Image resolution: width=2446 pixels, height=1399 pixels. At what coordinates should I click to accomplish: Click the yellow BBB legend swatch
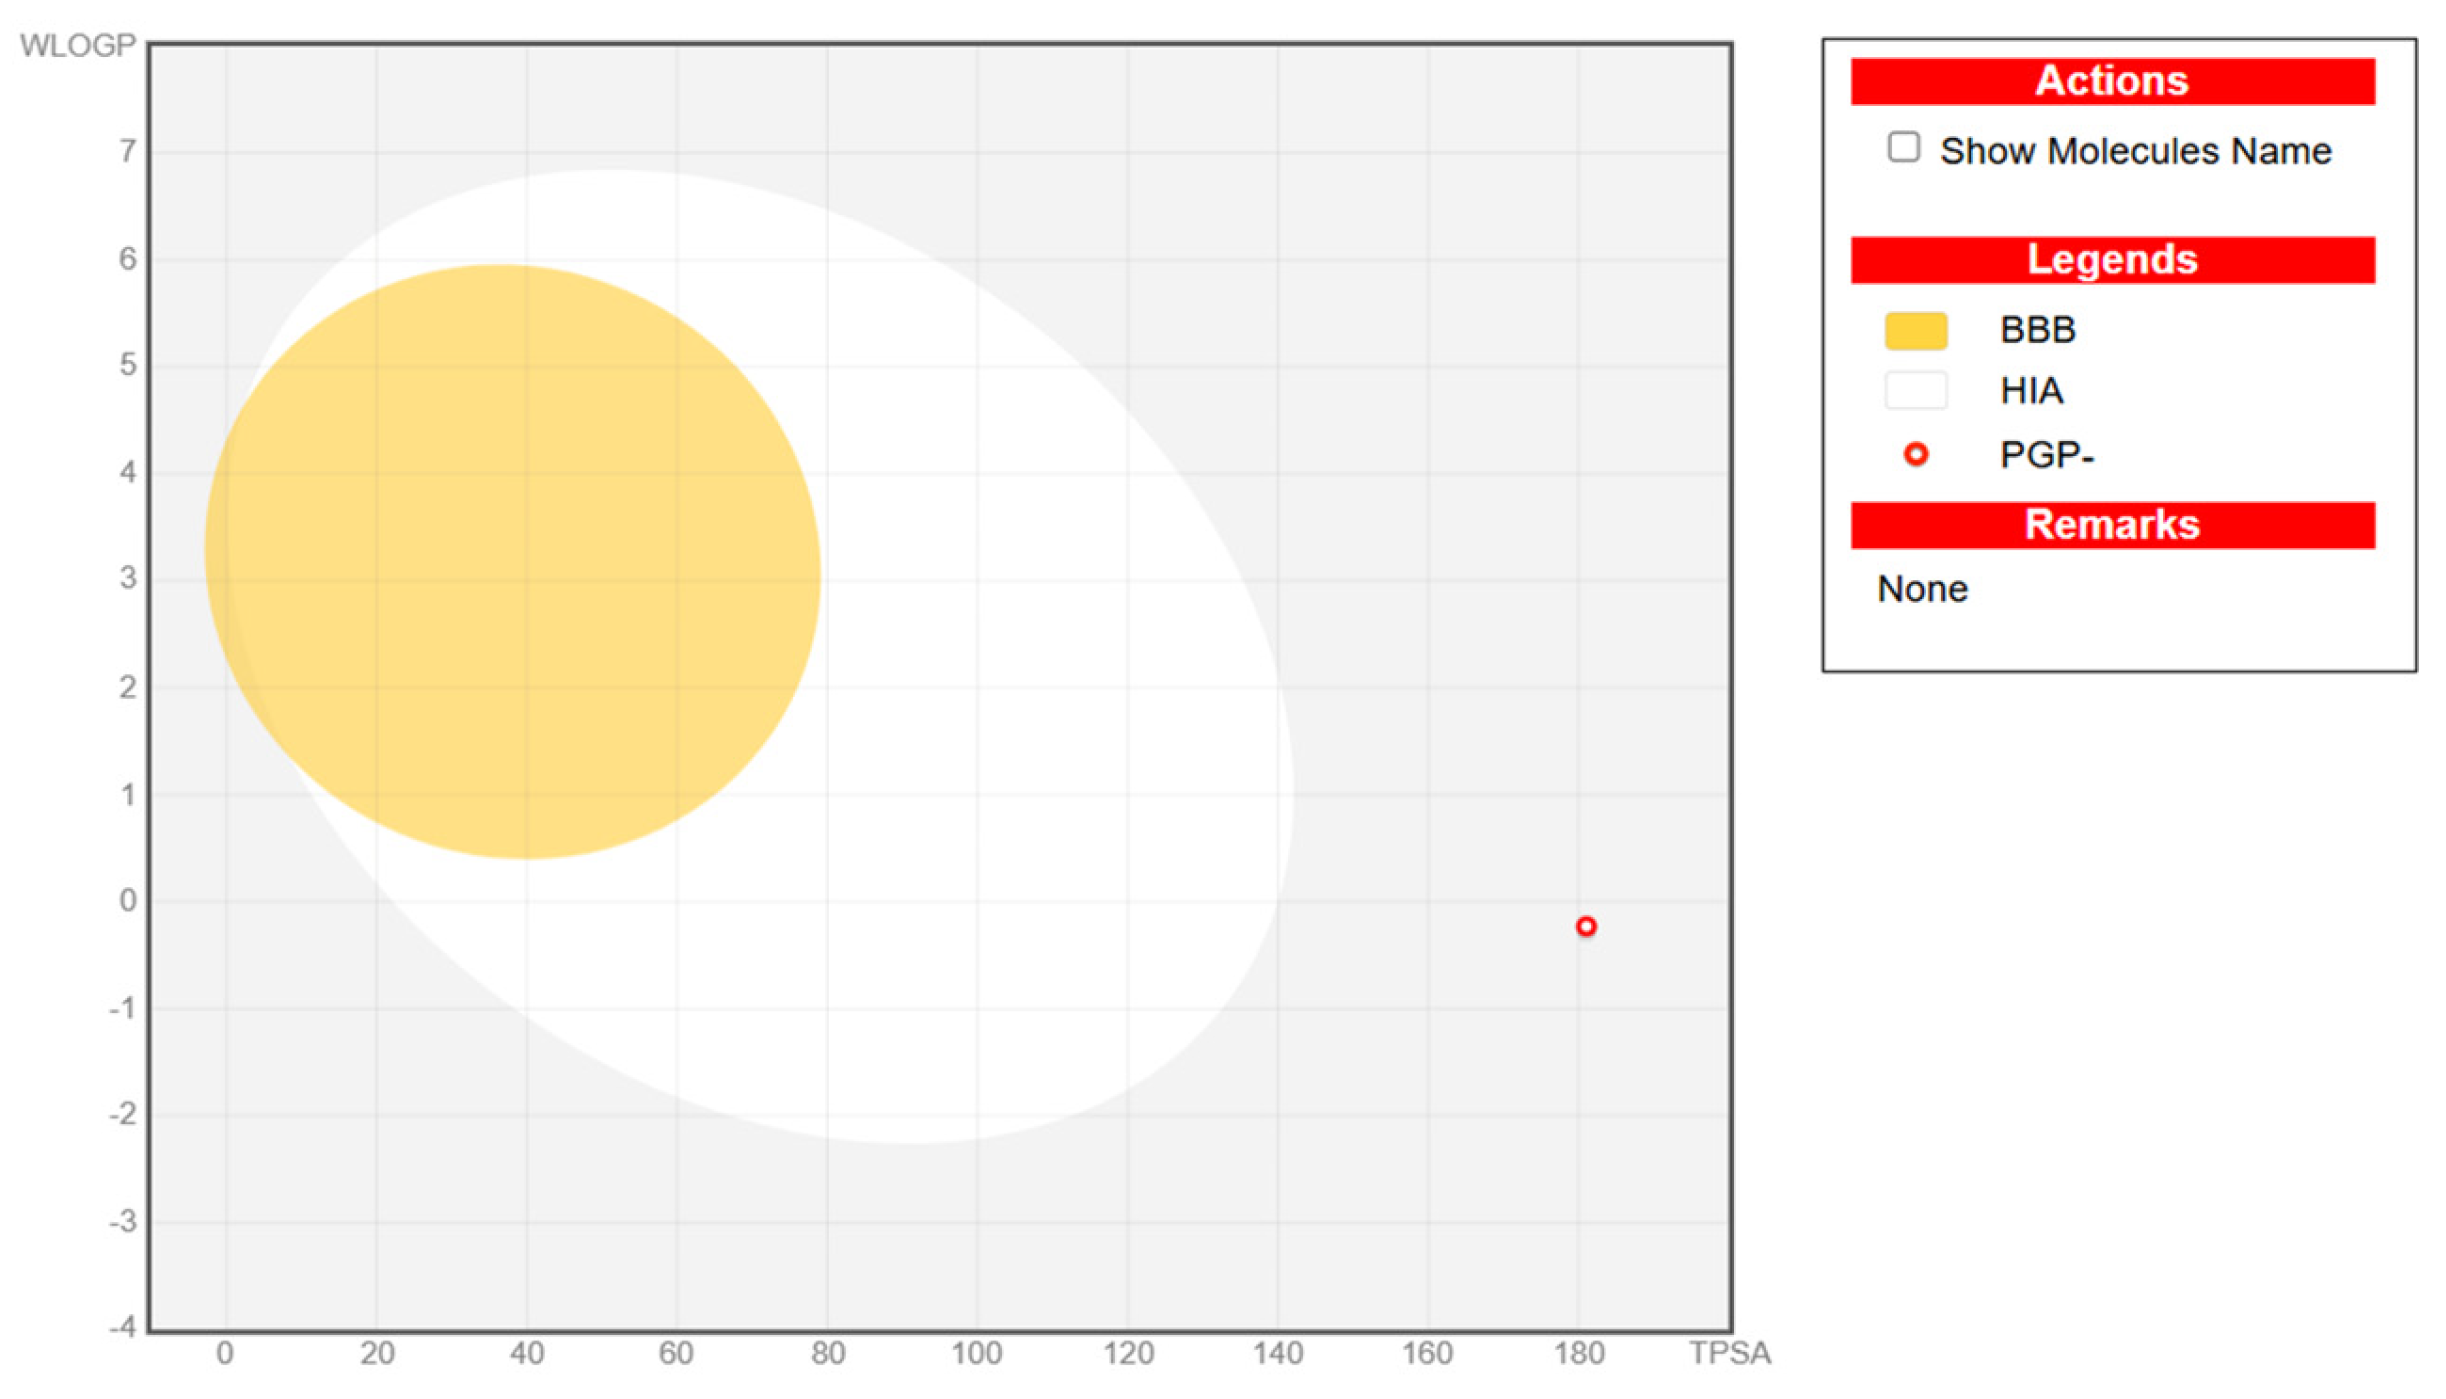(1916, 331)
